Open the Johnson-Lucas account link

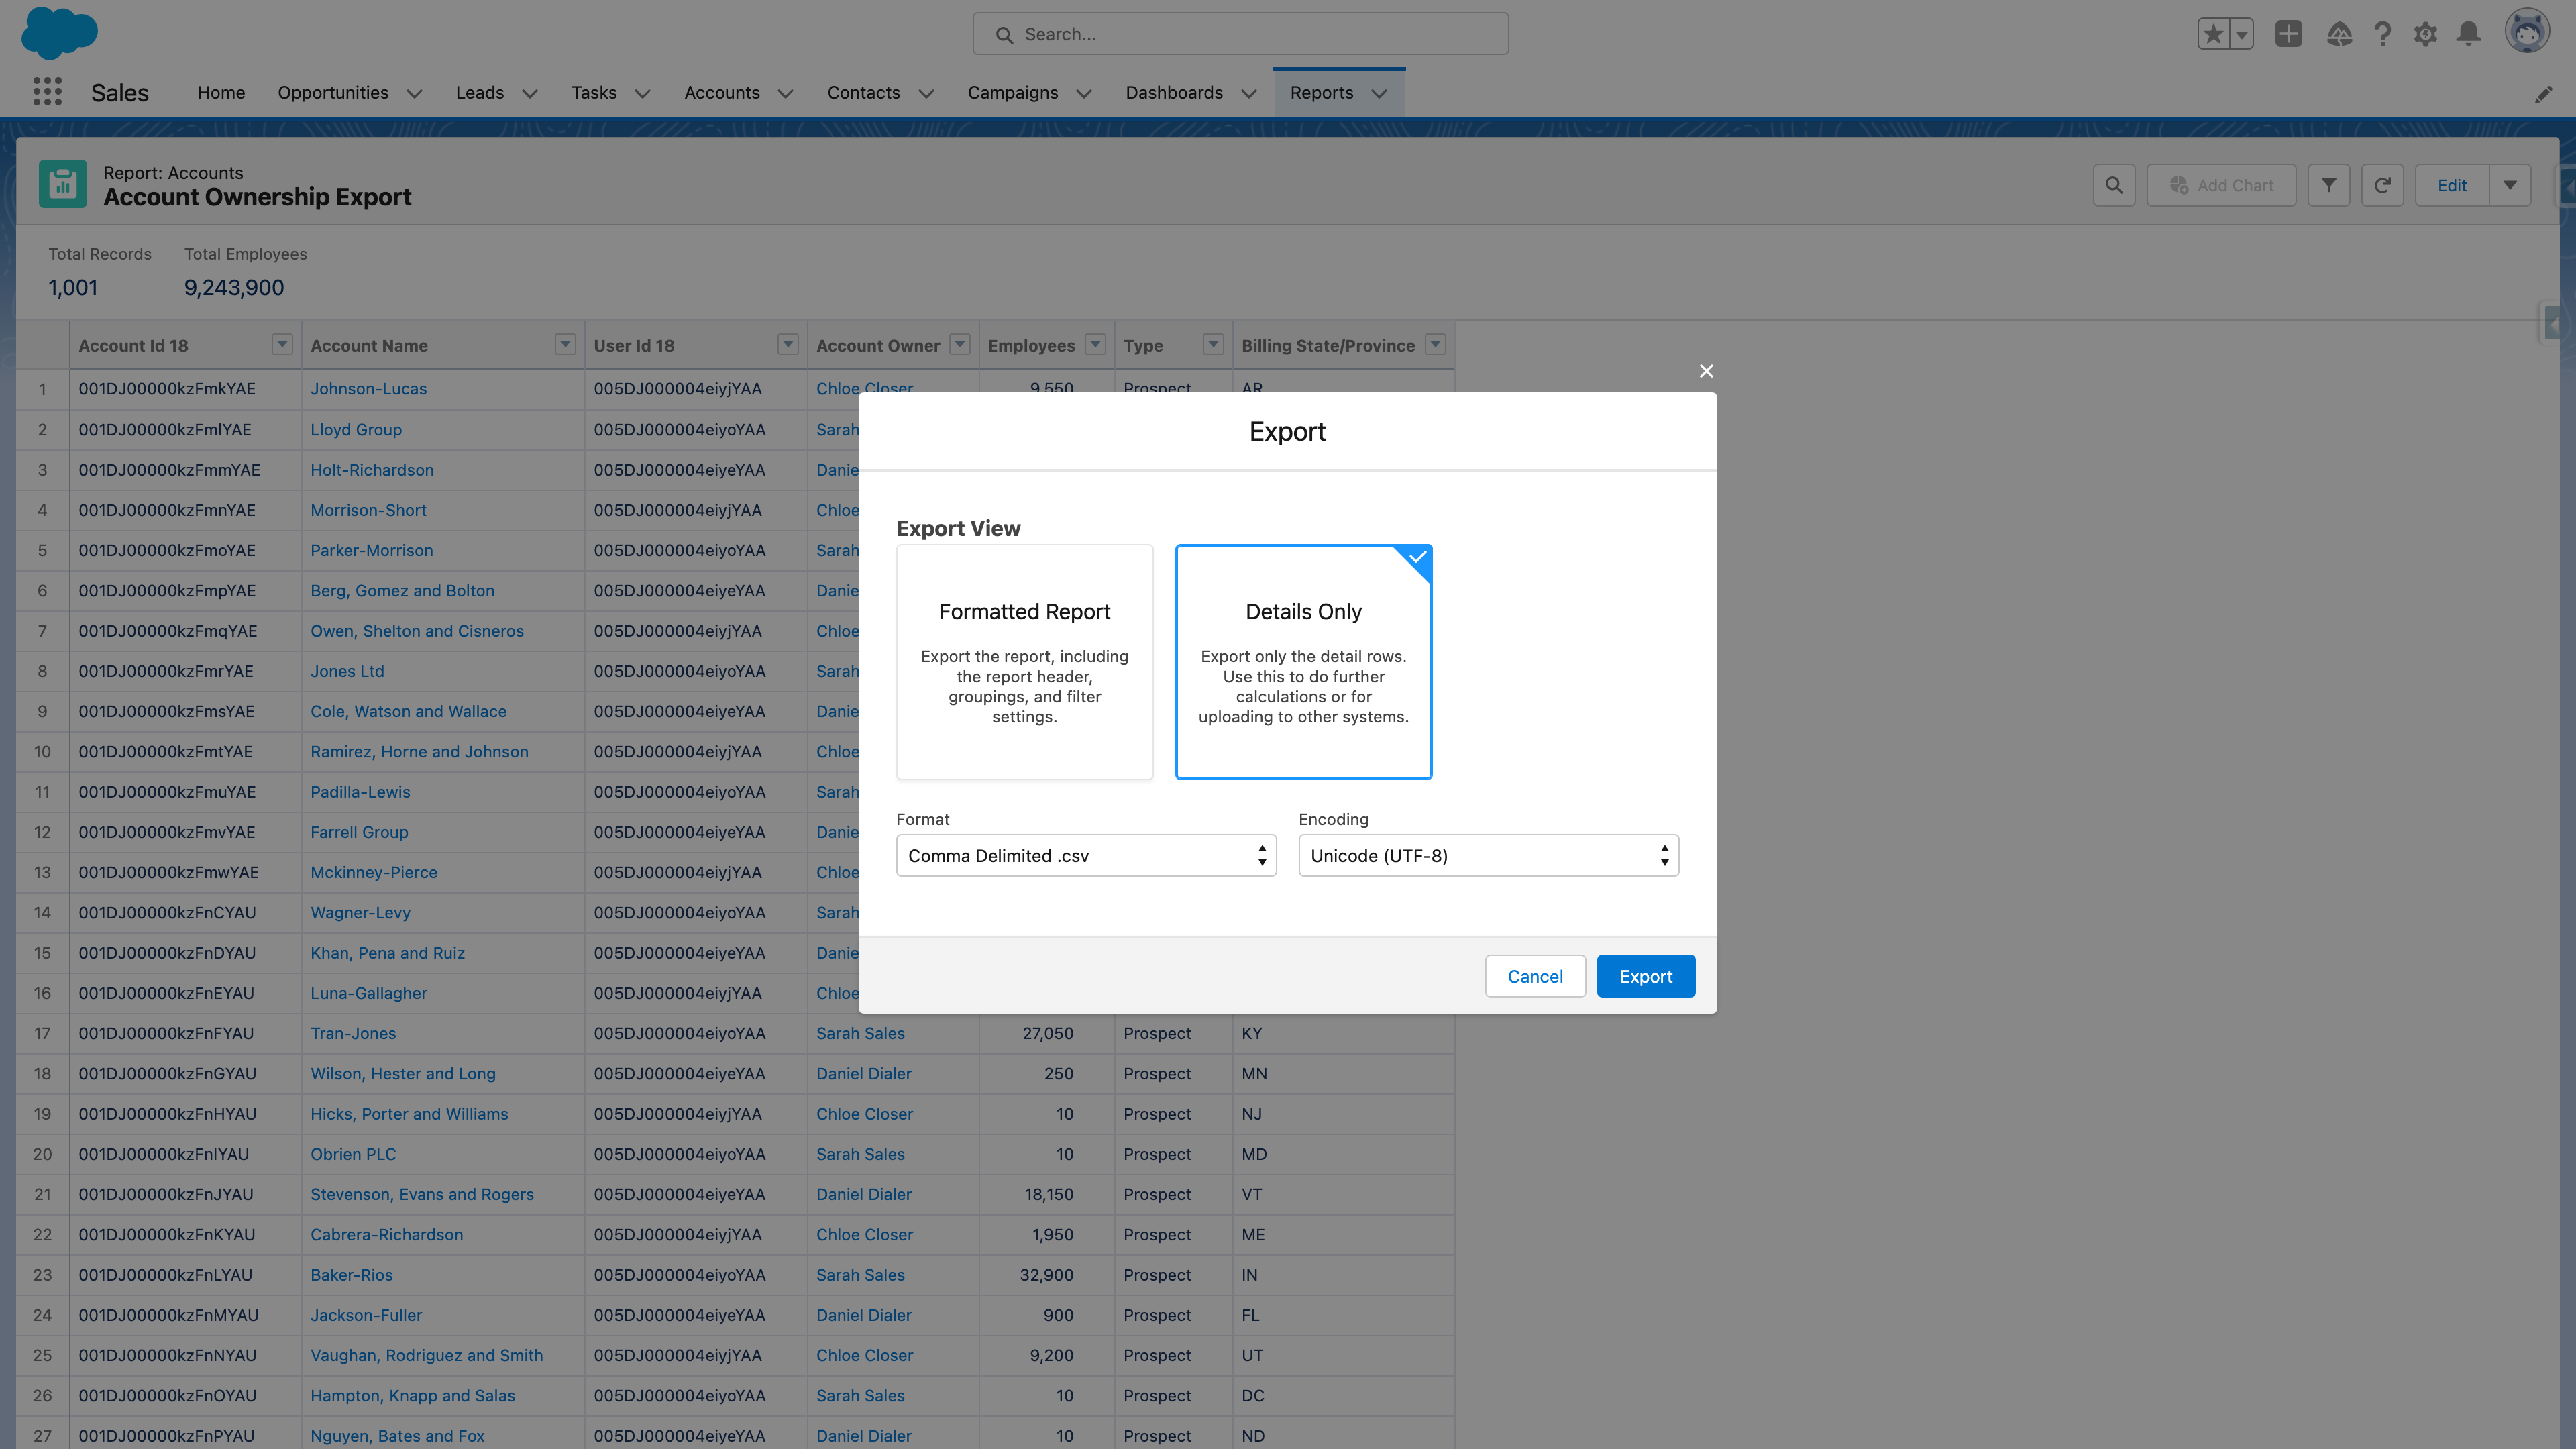tap(369, 389)
